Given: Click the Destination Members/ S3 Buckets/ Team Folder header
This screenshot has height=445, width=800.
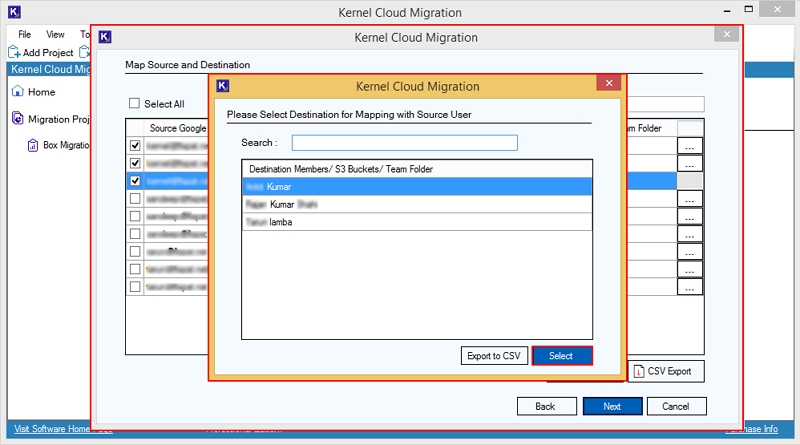Looking at the screenshot, I should tap(417, 169).
